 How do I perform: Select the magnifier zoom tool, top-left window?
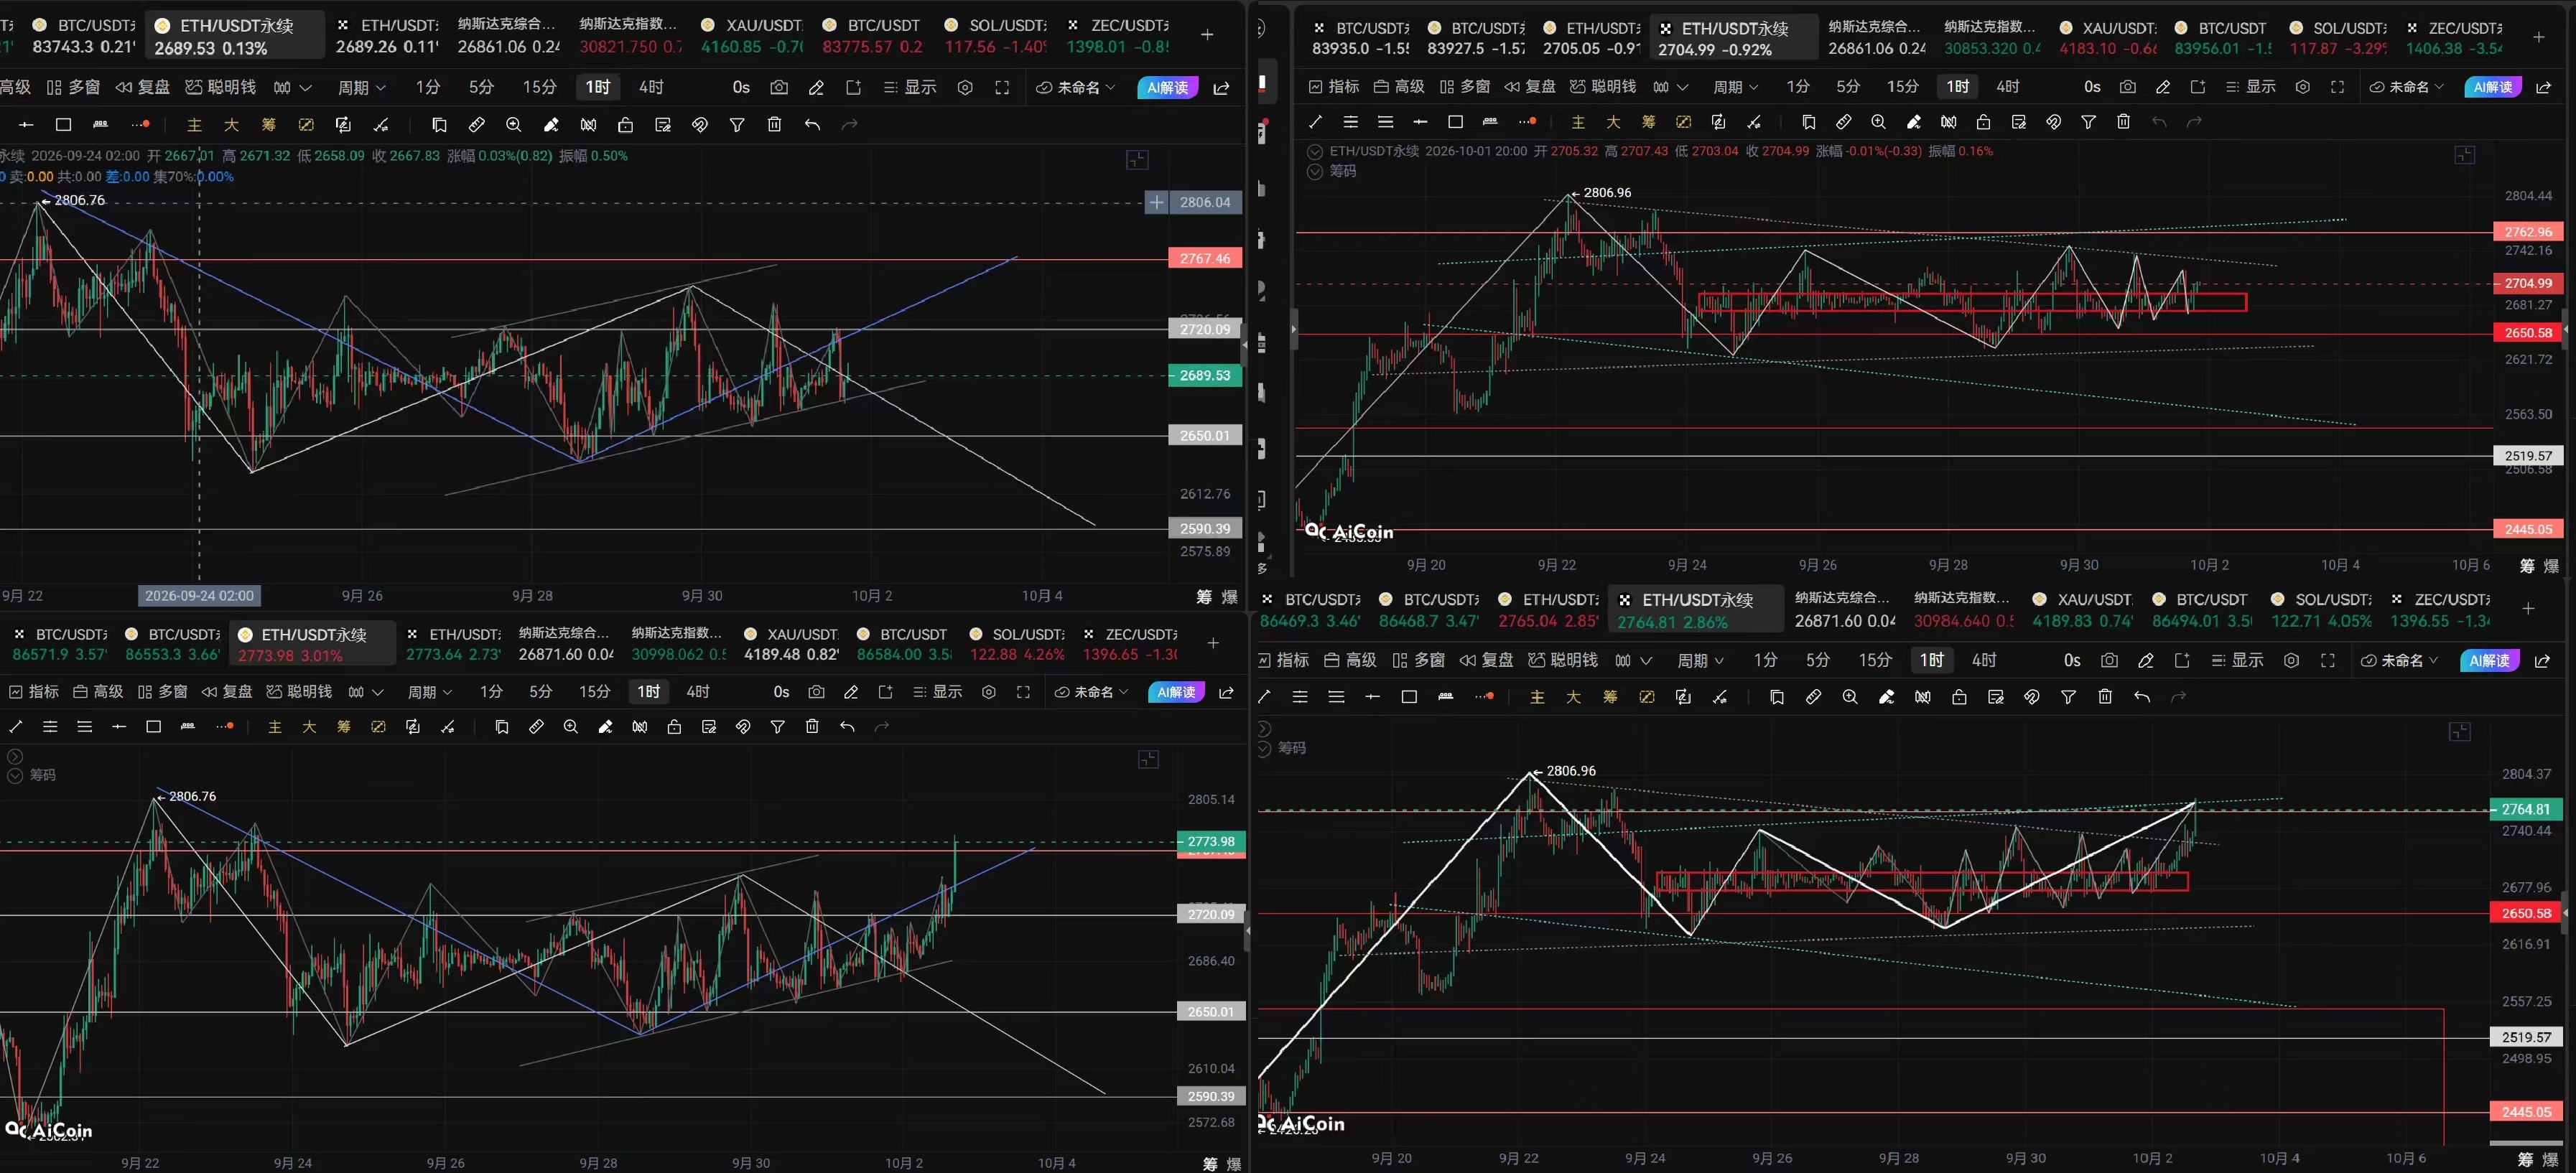coord(514,125)
